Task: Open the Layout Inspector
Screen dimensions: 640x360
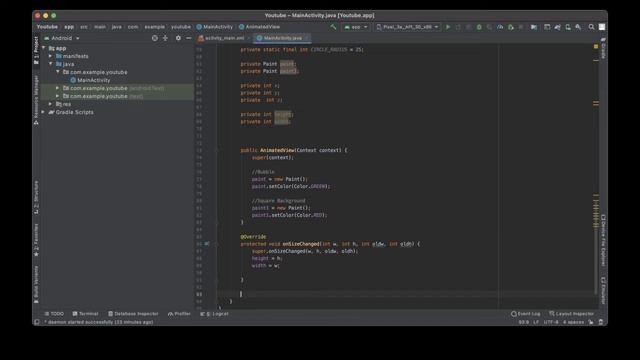Action: 571,314
